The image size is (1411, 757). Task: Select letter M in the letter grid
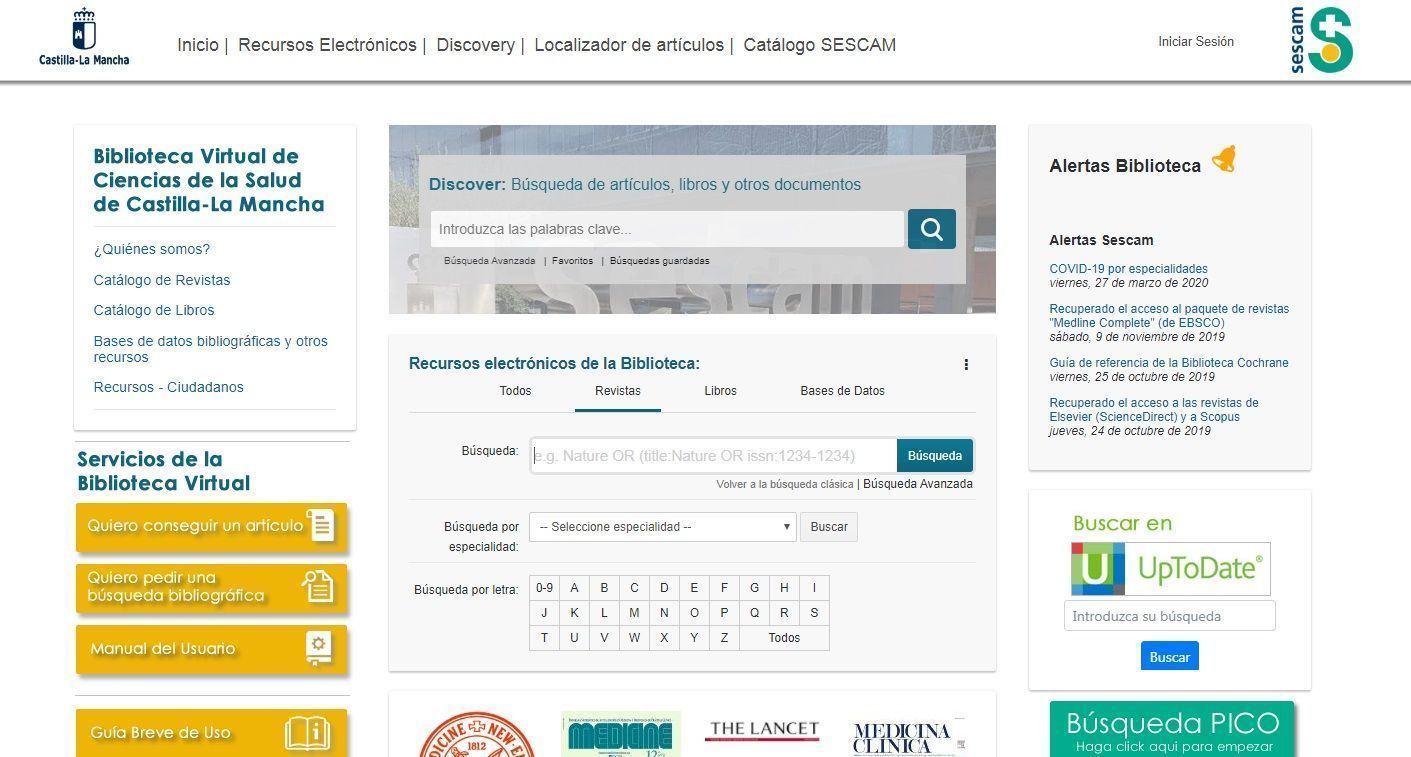(x=634, y=613)
